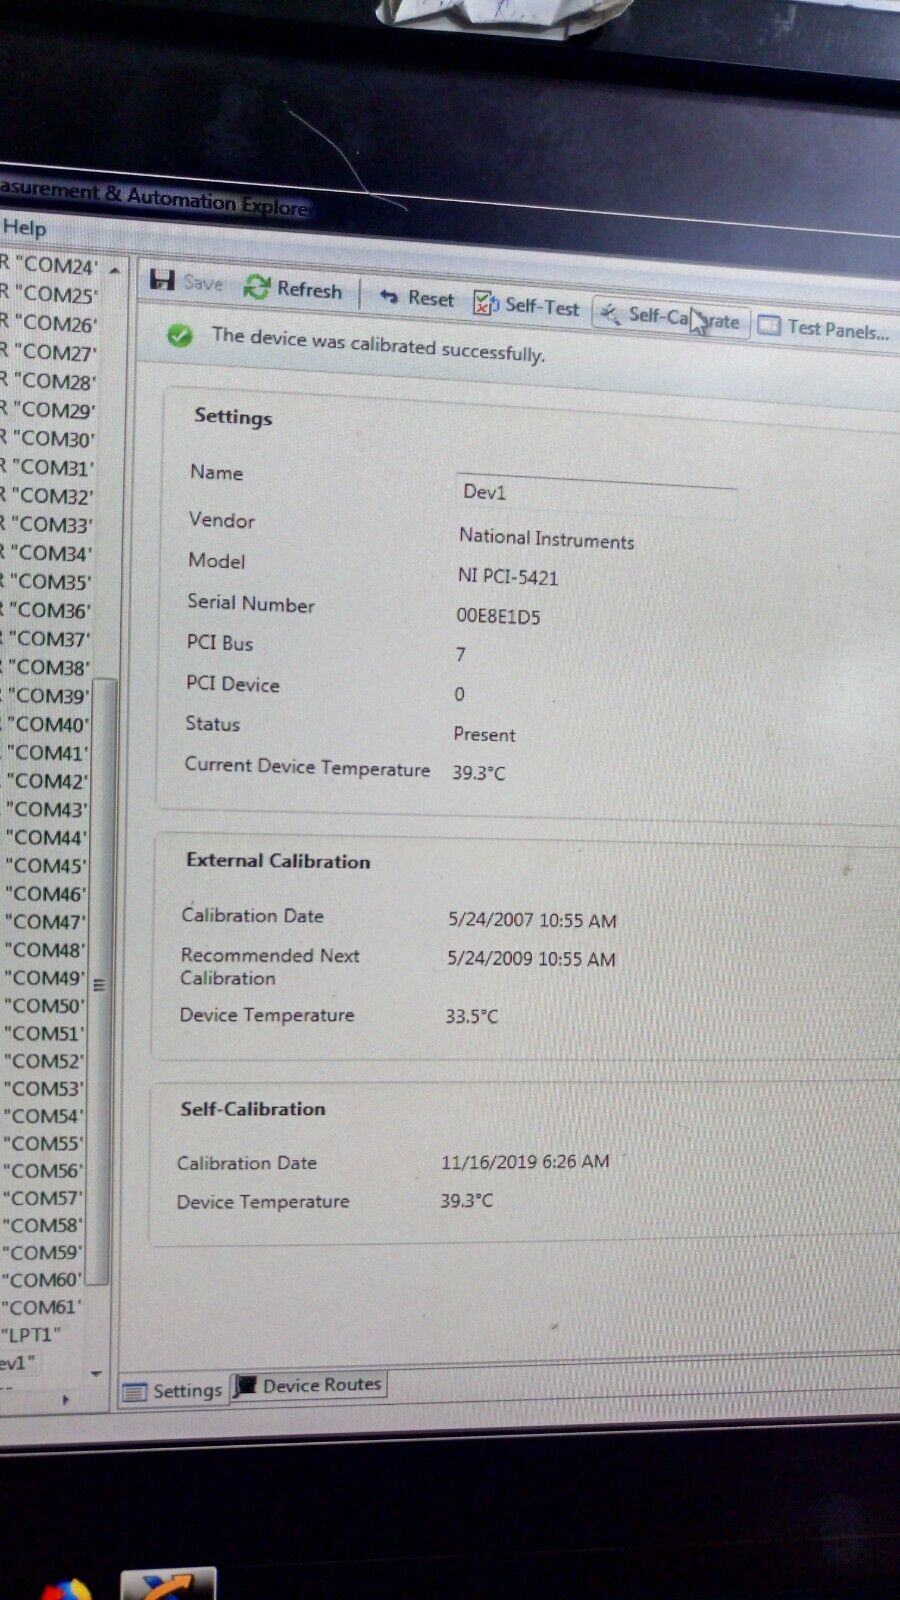Viewport: 900px width, 1600px height.
Task: Select LPT1 in the device tree
Action: tap(32, 1335)
